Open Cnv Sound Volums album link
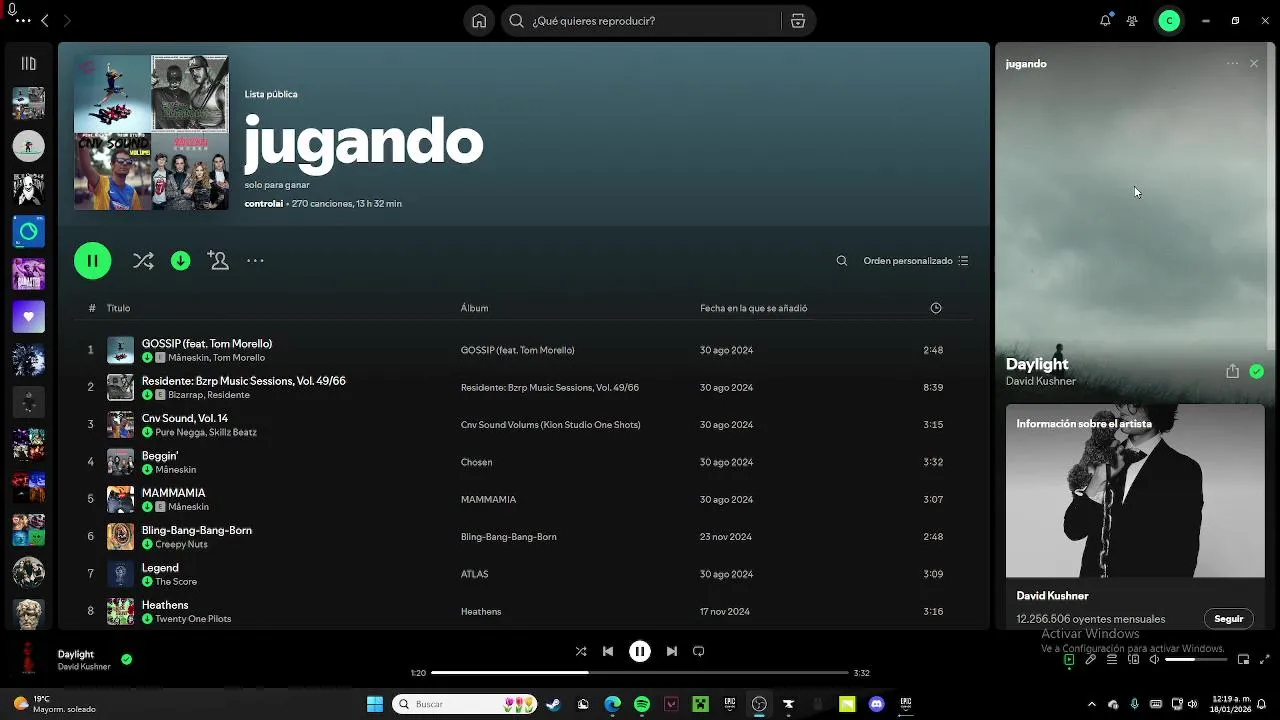The image size is (1280, 720). tap(550, 425)
